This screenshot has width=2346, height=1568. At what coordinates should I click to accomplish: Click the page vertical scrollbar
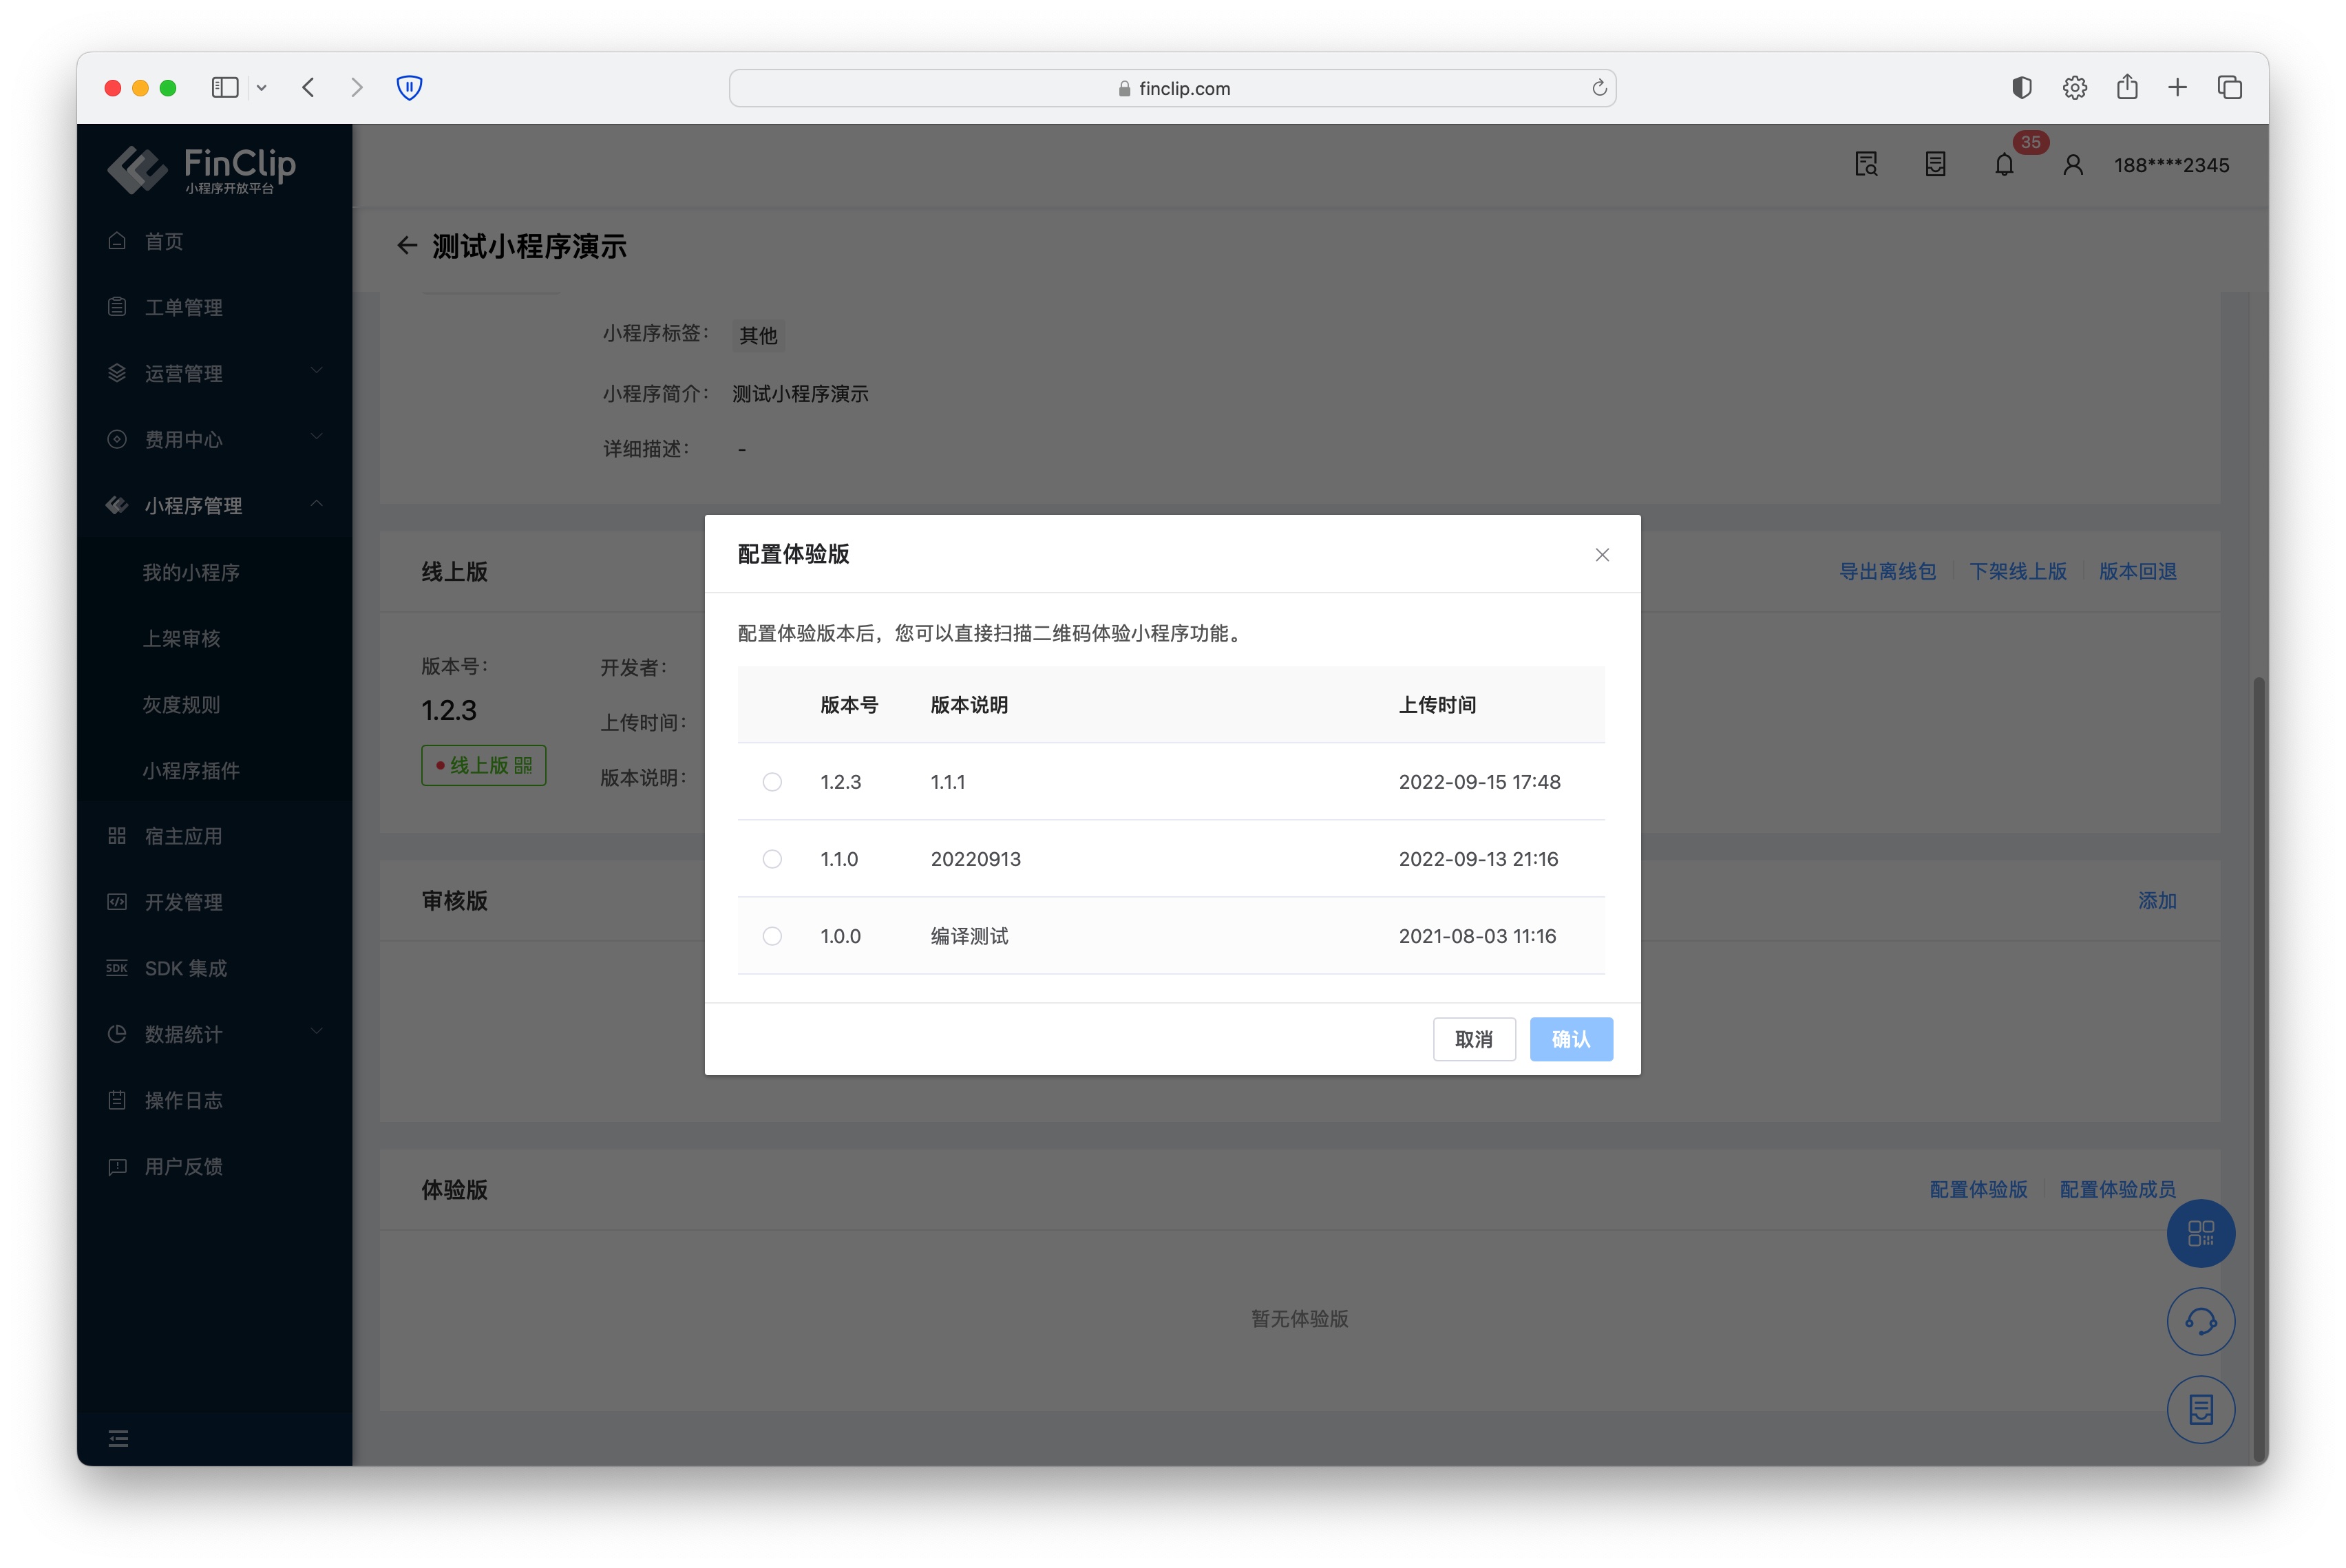coord(2258,1000)
